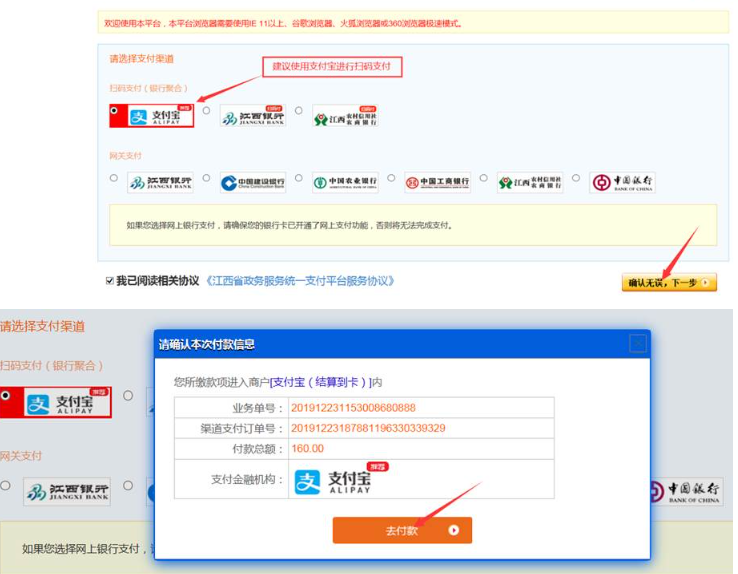738x574 pixels.
Task: Click Jiangxi Bank logo in upper scan-pay row
Action: (253, 116)
